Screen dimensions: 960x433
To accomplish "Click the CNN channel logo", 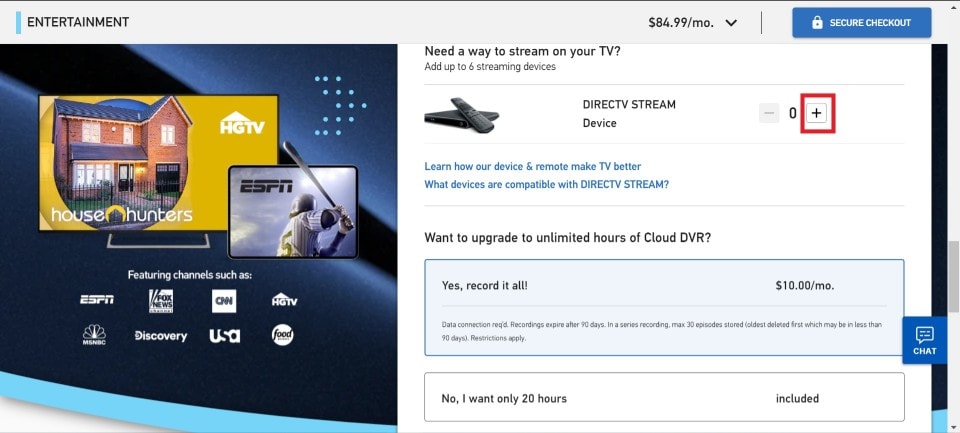I will [x=224, y=301].
